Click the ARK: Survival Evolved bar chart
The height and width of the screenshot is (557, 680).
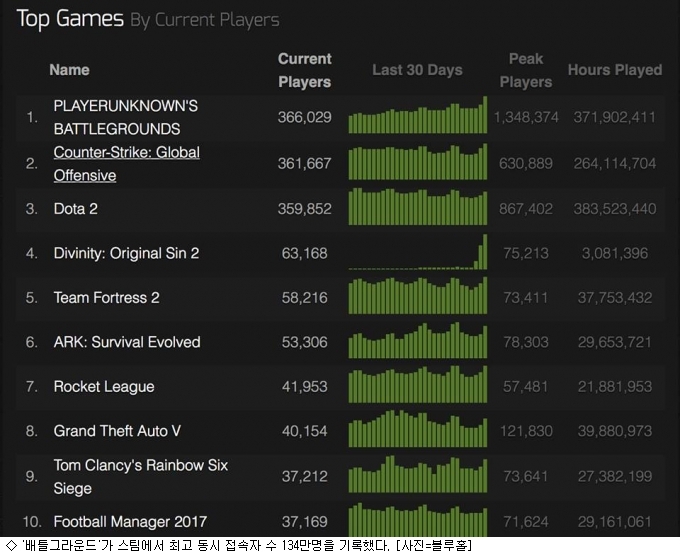(x=418, y=340)
